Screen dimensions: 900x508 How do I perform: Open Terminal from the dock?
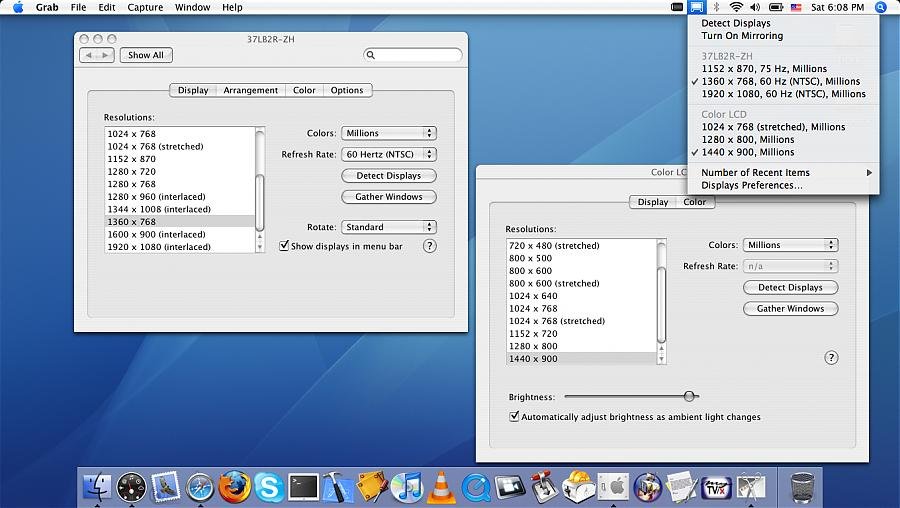[x=303, y=487]
